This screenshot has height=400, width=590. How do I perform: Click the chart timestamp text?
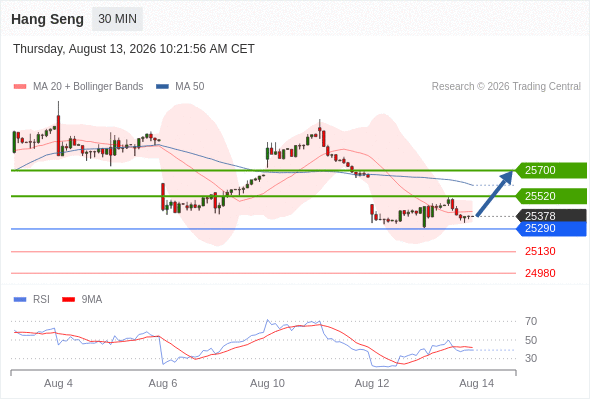(x=134, y=49)
